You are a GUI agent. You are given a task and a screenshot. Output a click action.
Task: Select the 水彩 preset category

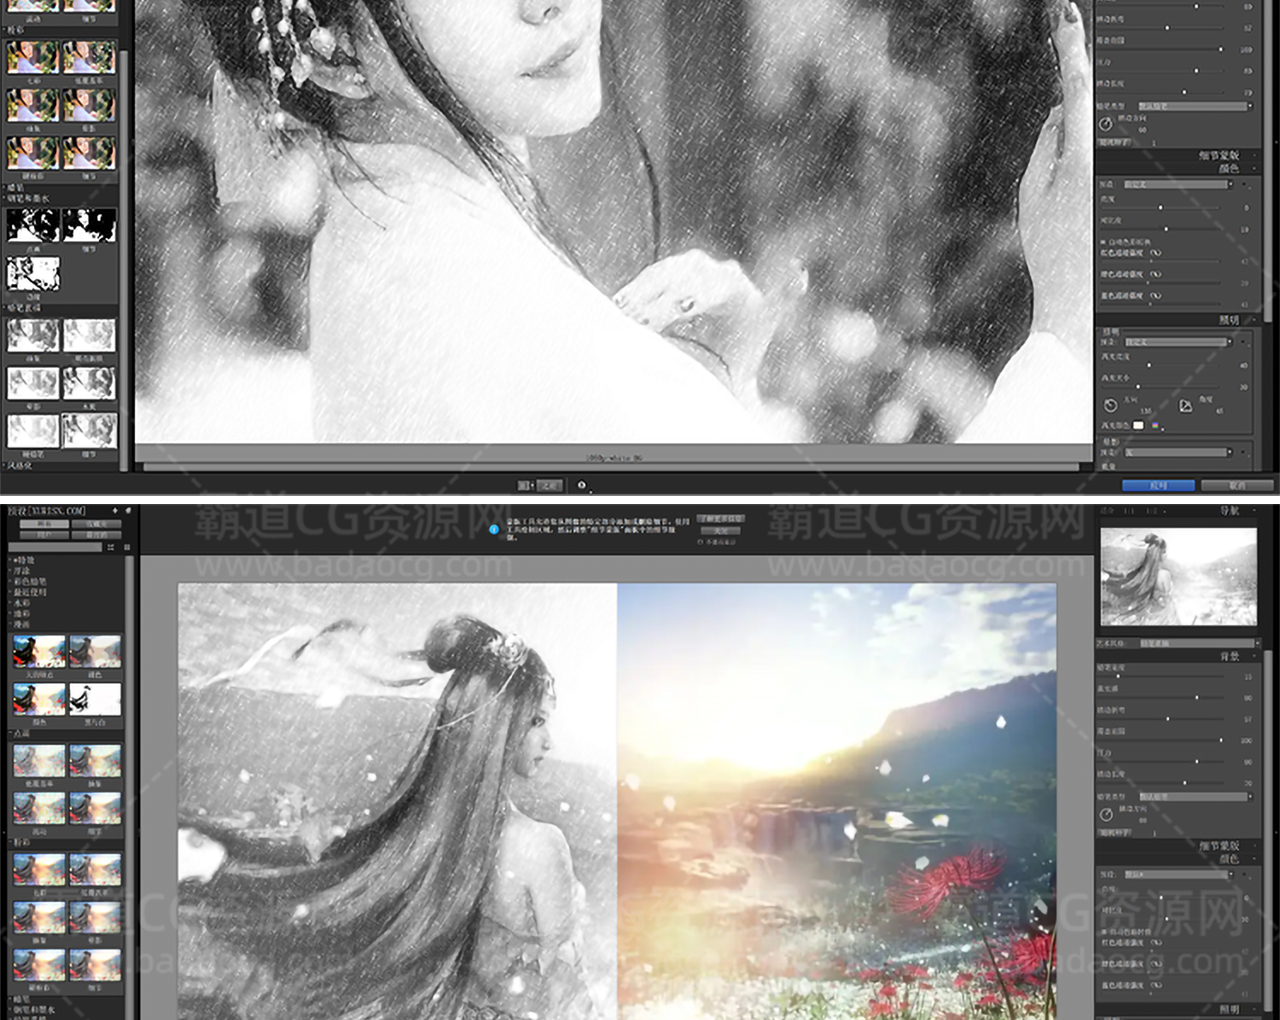(x=22, y=604)
